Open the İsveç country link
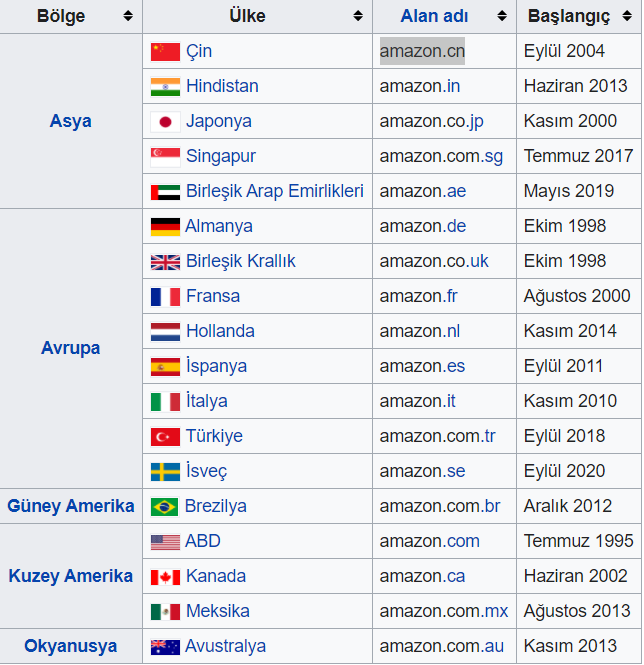The image size is (644, 665). 207,471
